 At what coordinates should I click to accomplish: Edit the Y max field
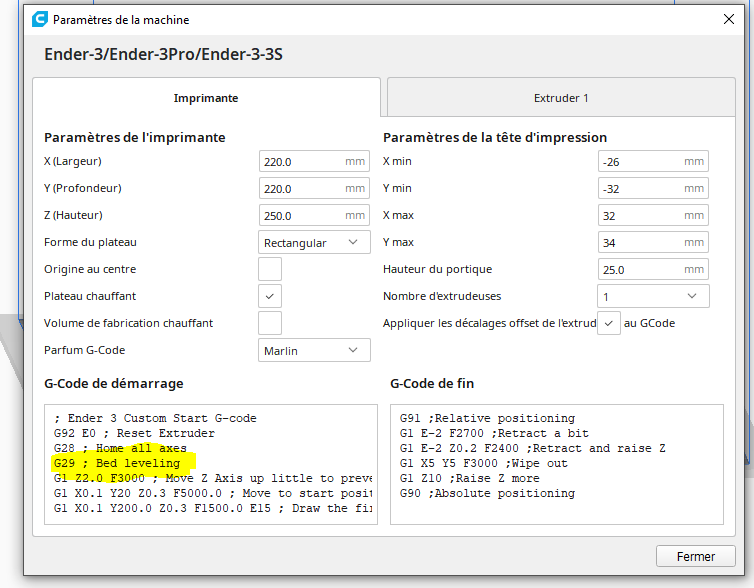653,242
